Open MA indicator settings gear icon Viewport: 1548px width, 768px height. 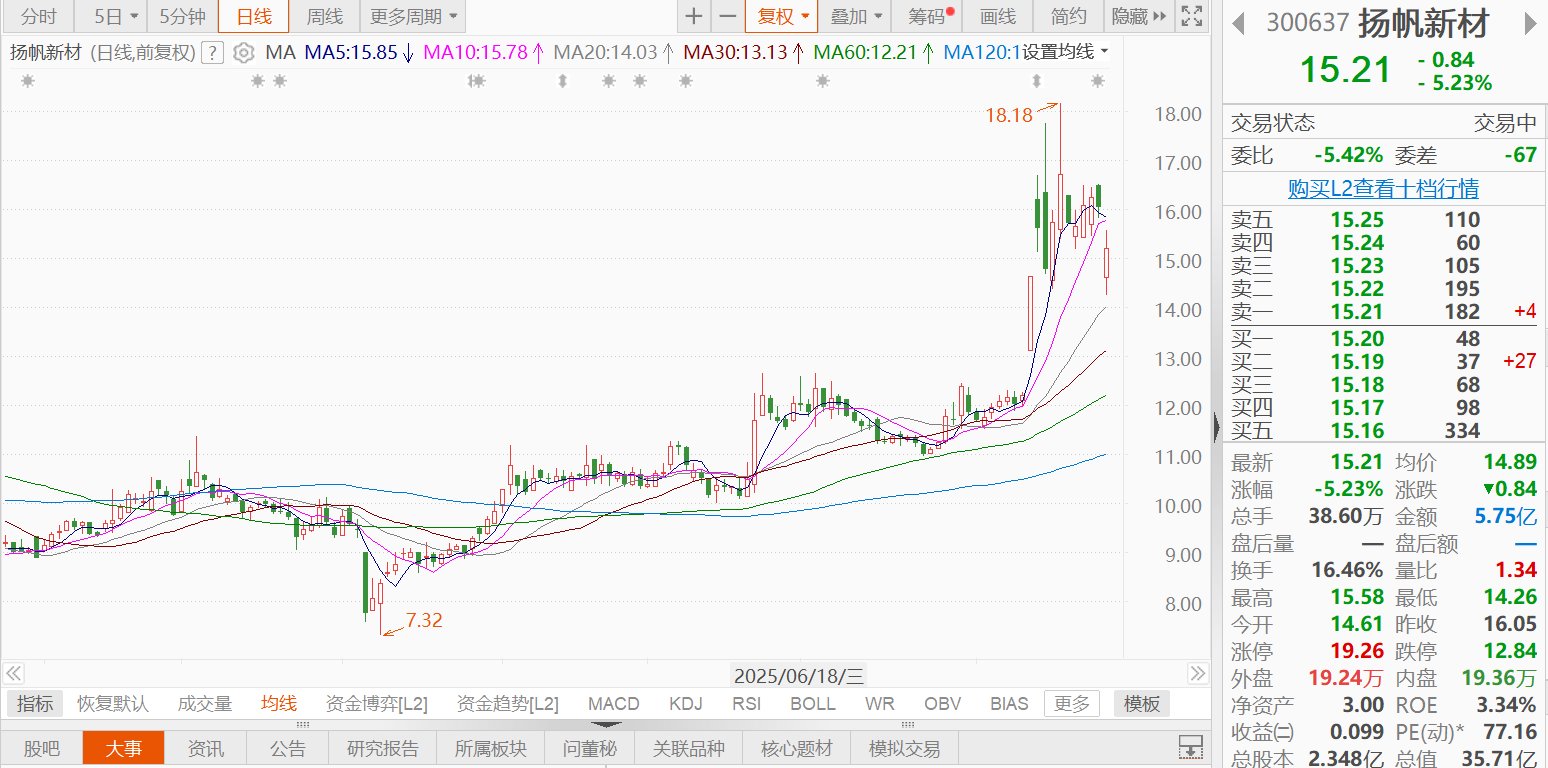tap(244, 53)
